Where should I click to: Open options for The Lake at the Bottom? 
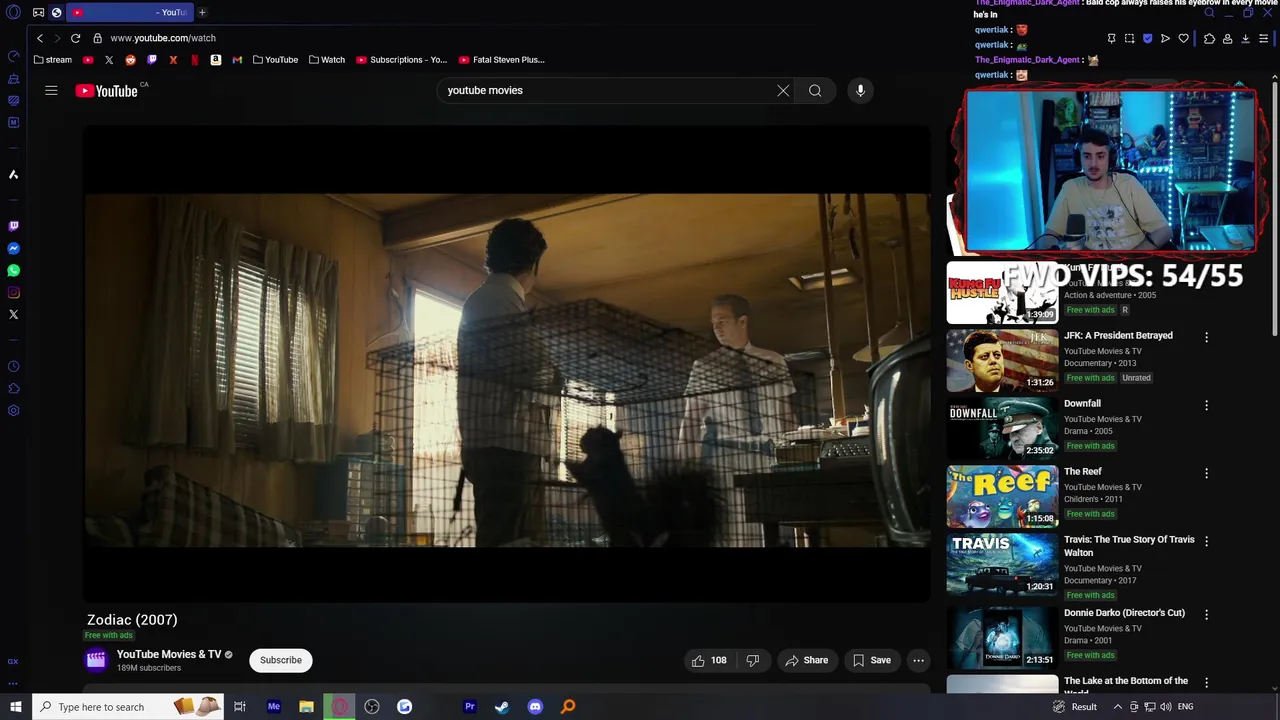1206,682
